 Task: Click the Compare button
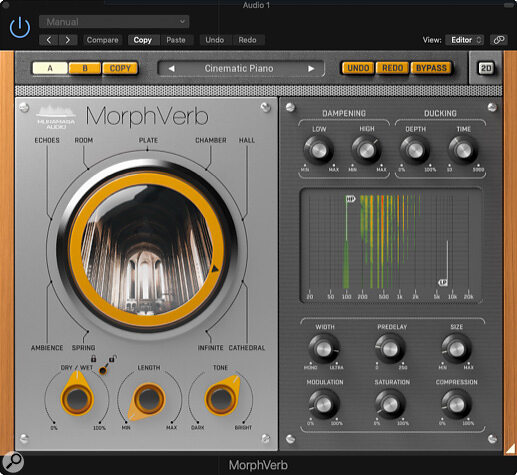[102, 40]
